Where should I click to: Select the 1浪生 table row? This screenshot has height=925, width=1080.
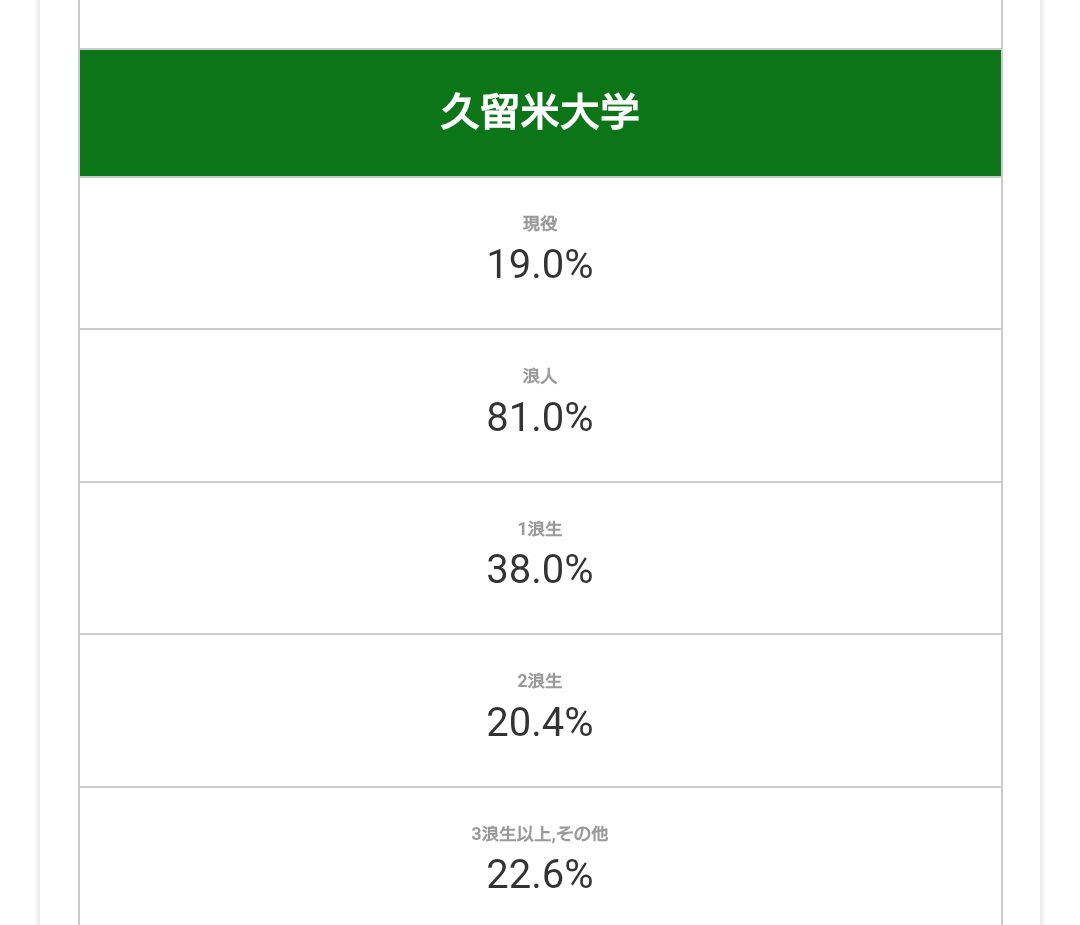click(250, 558)
